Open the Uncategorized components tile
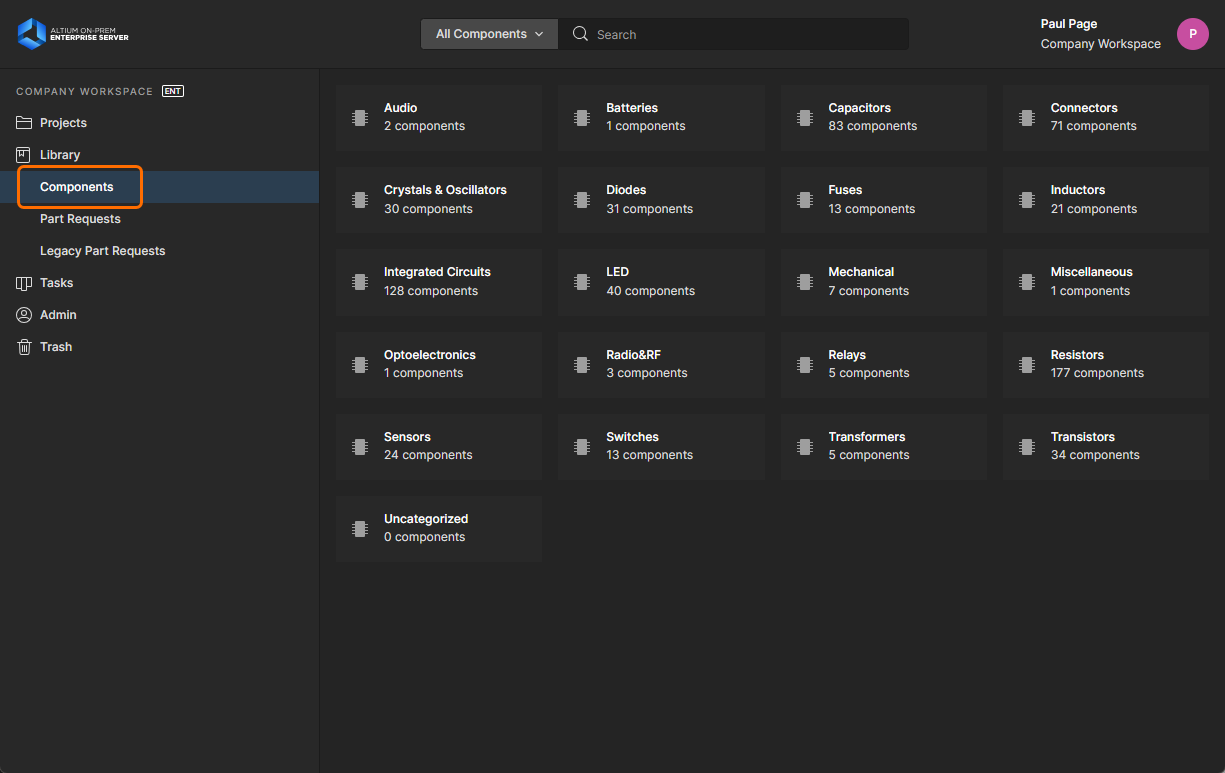The image size is (1225, 773). click(438, 528)
